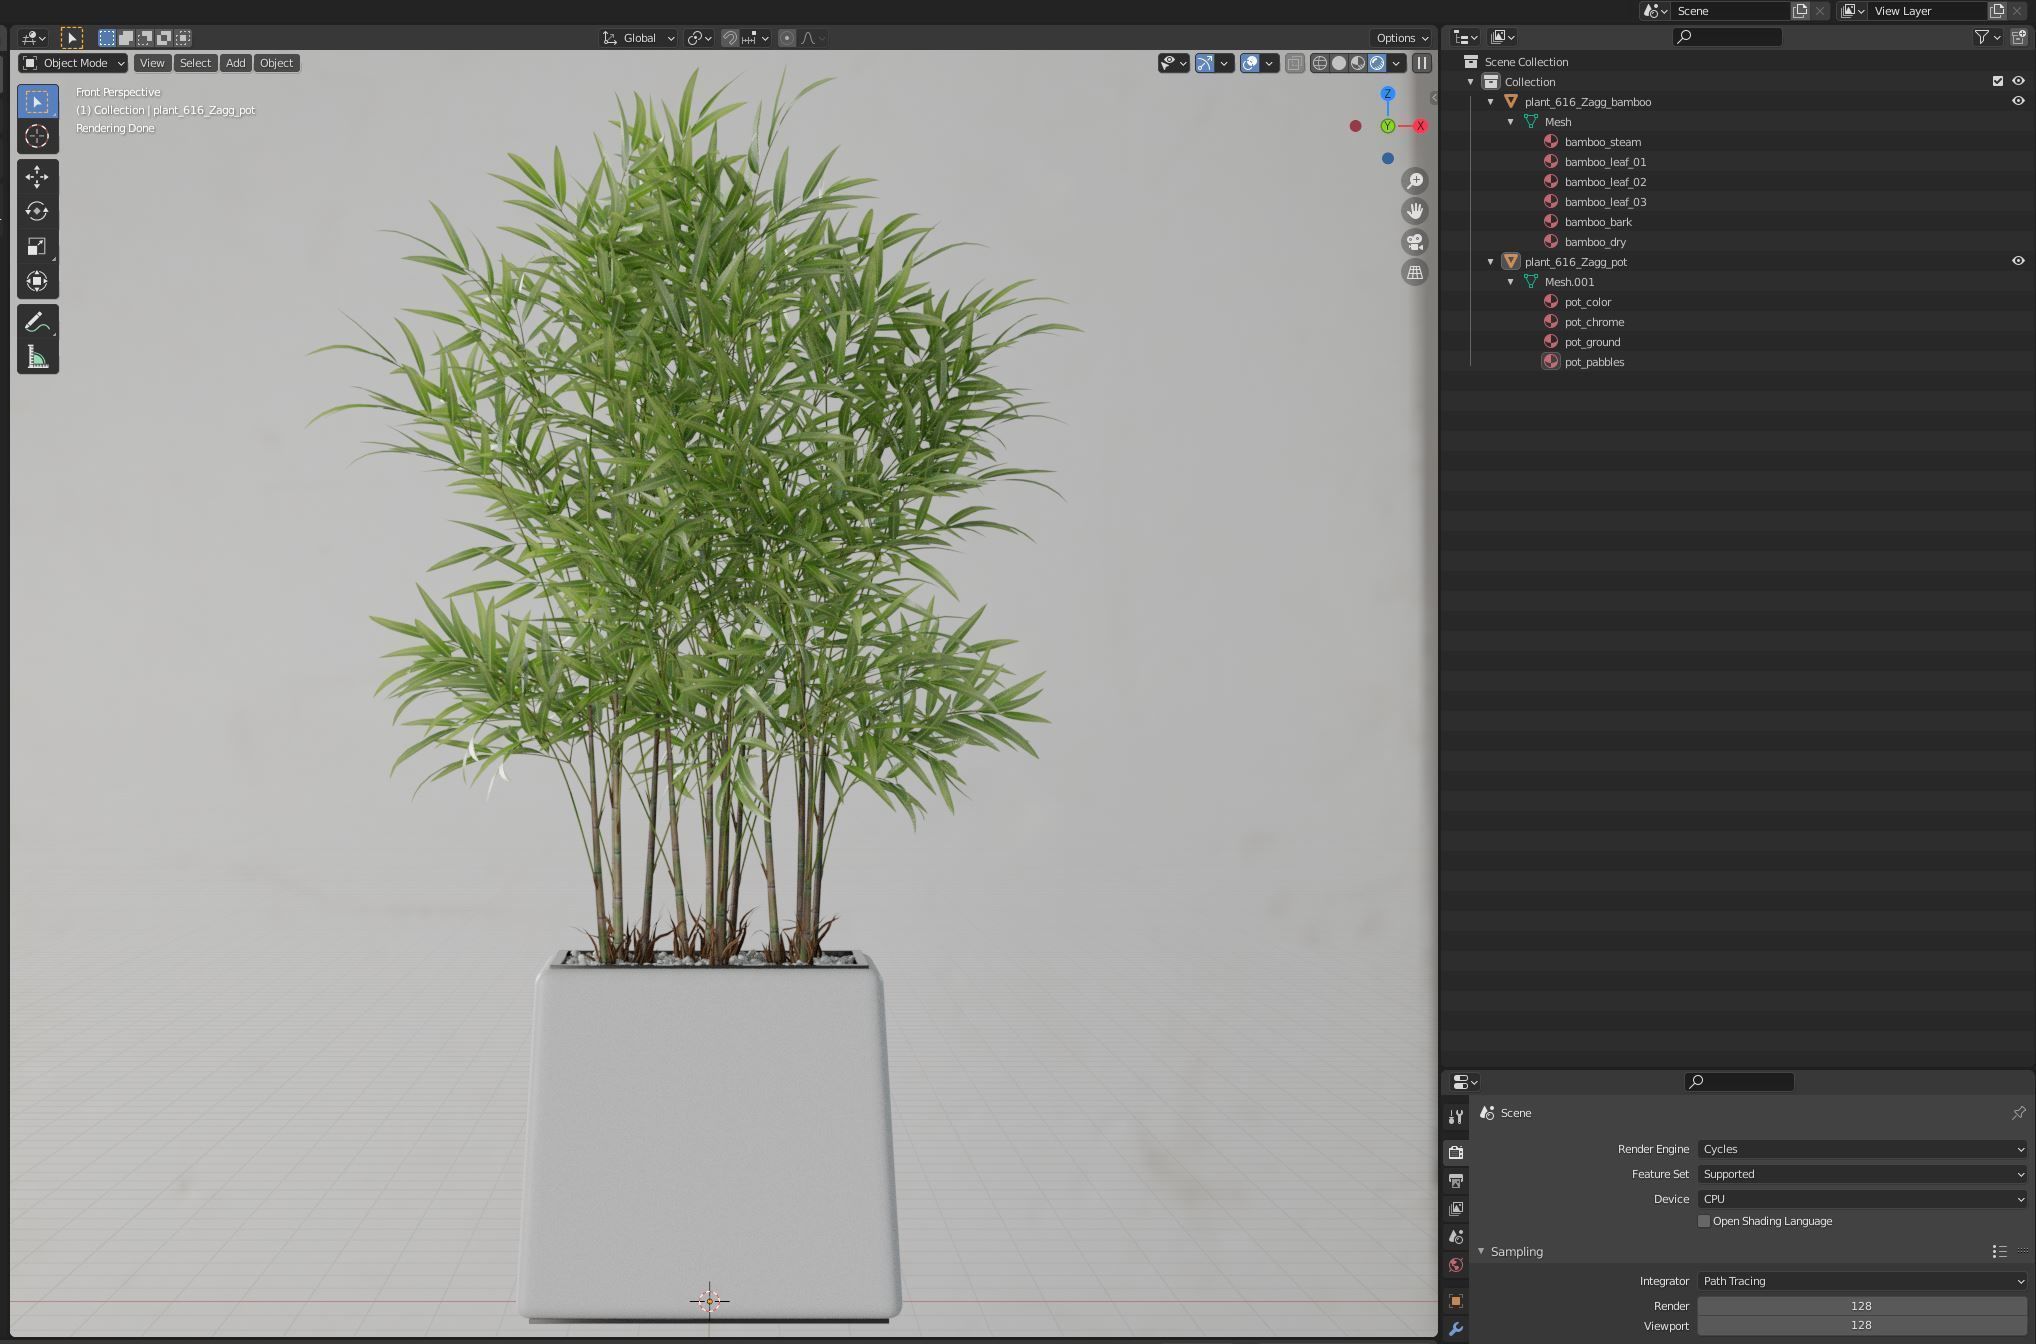Click the Options button in header

click(x=1401, y=38)
